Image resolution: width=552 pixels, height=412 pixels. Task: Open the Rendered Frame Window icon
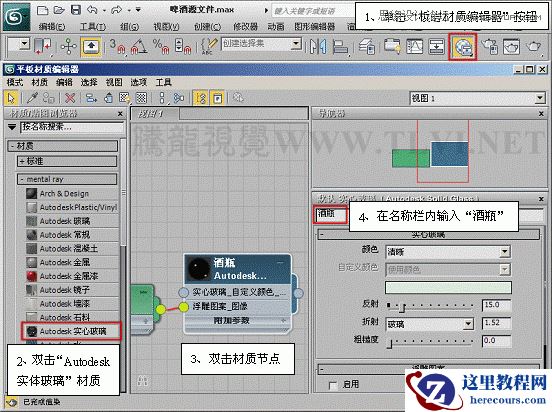[511, 46]
